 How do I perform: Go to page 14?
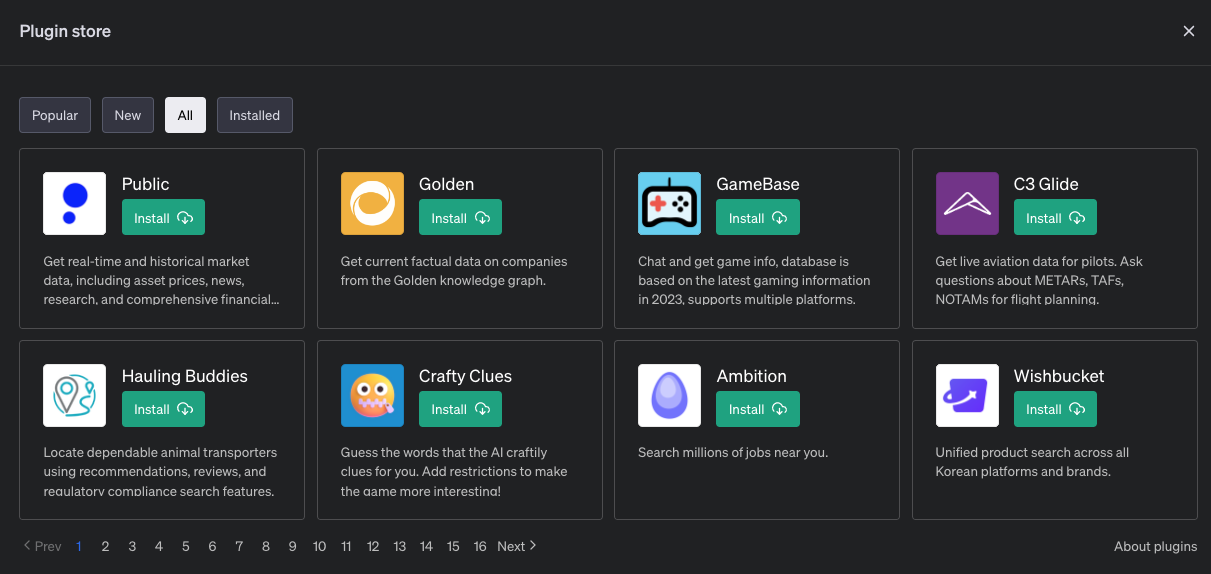coord(426,546)
